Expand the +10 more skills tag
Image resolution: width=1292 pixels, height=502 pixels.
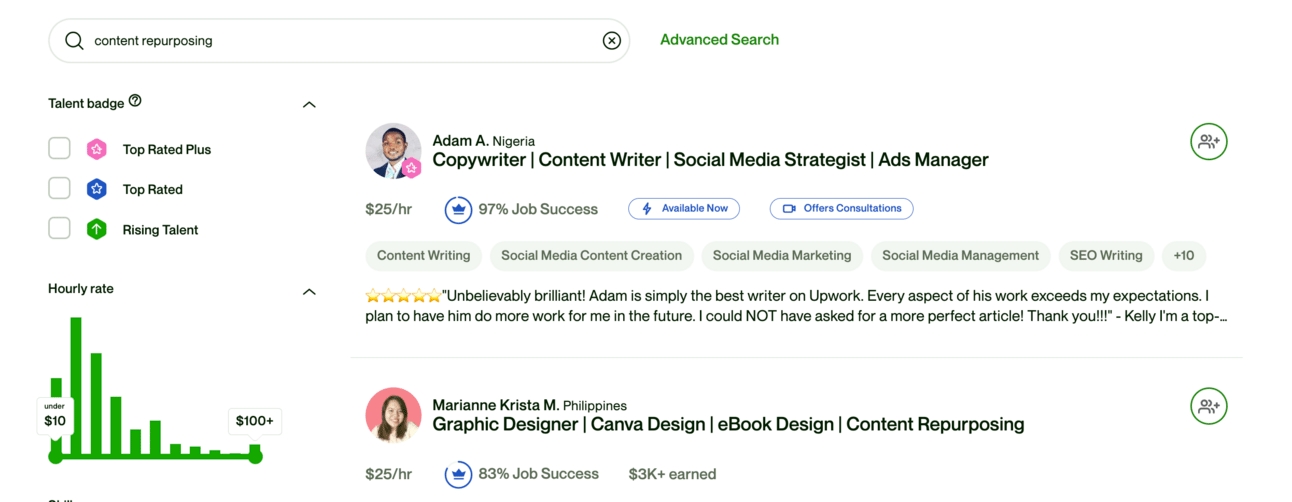(1183, 256)
